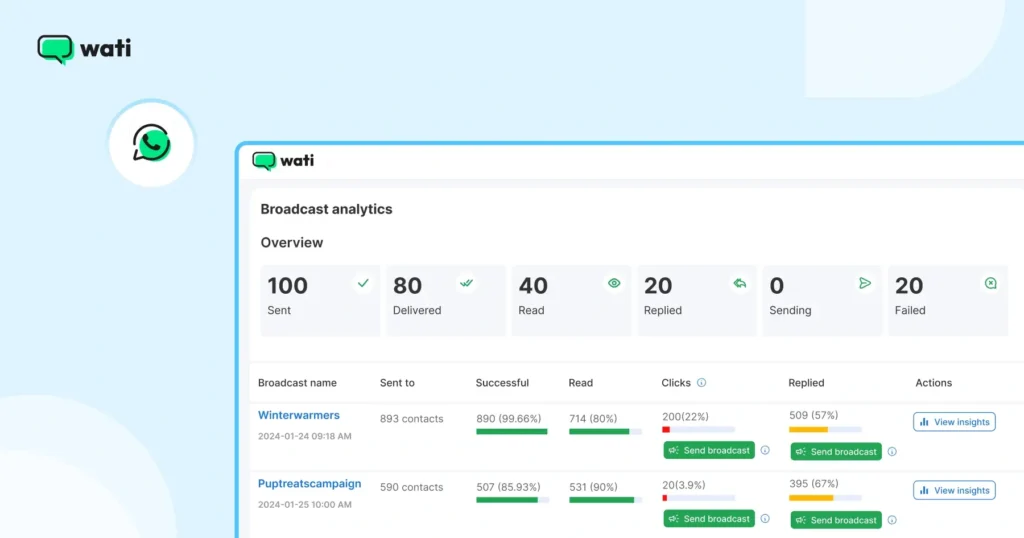1024x538 pixels.
Task: Click the reply arrow icon on the Replied card
Action: (x=739, y=283)
